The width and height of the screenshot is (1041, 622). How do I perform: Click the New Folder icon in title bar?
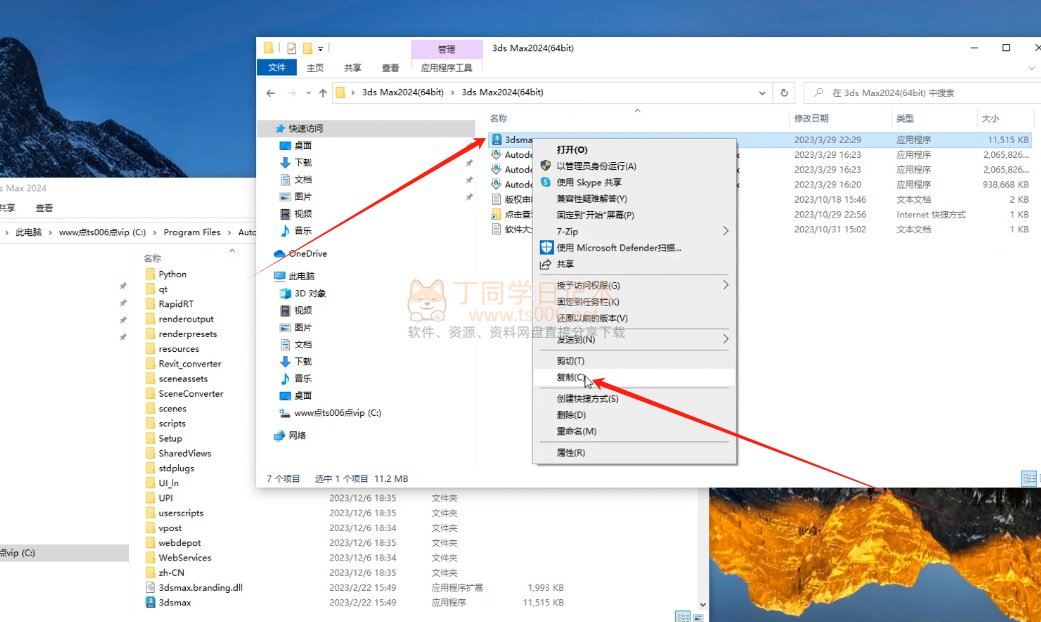pyautogui.click(x=307, y=48)
